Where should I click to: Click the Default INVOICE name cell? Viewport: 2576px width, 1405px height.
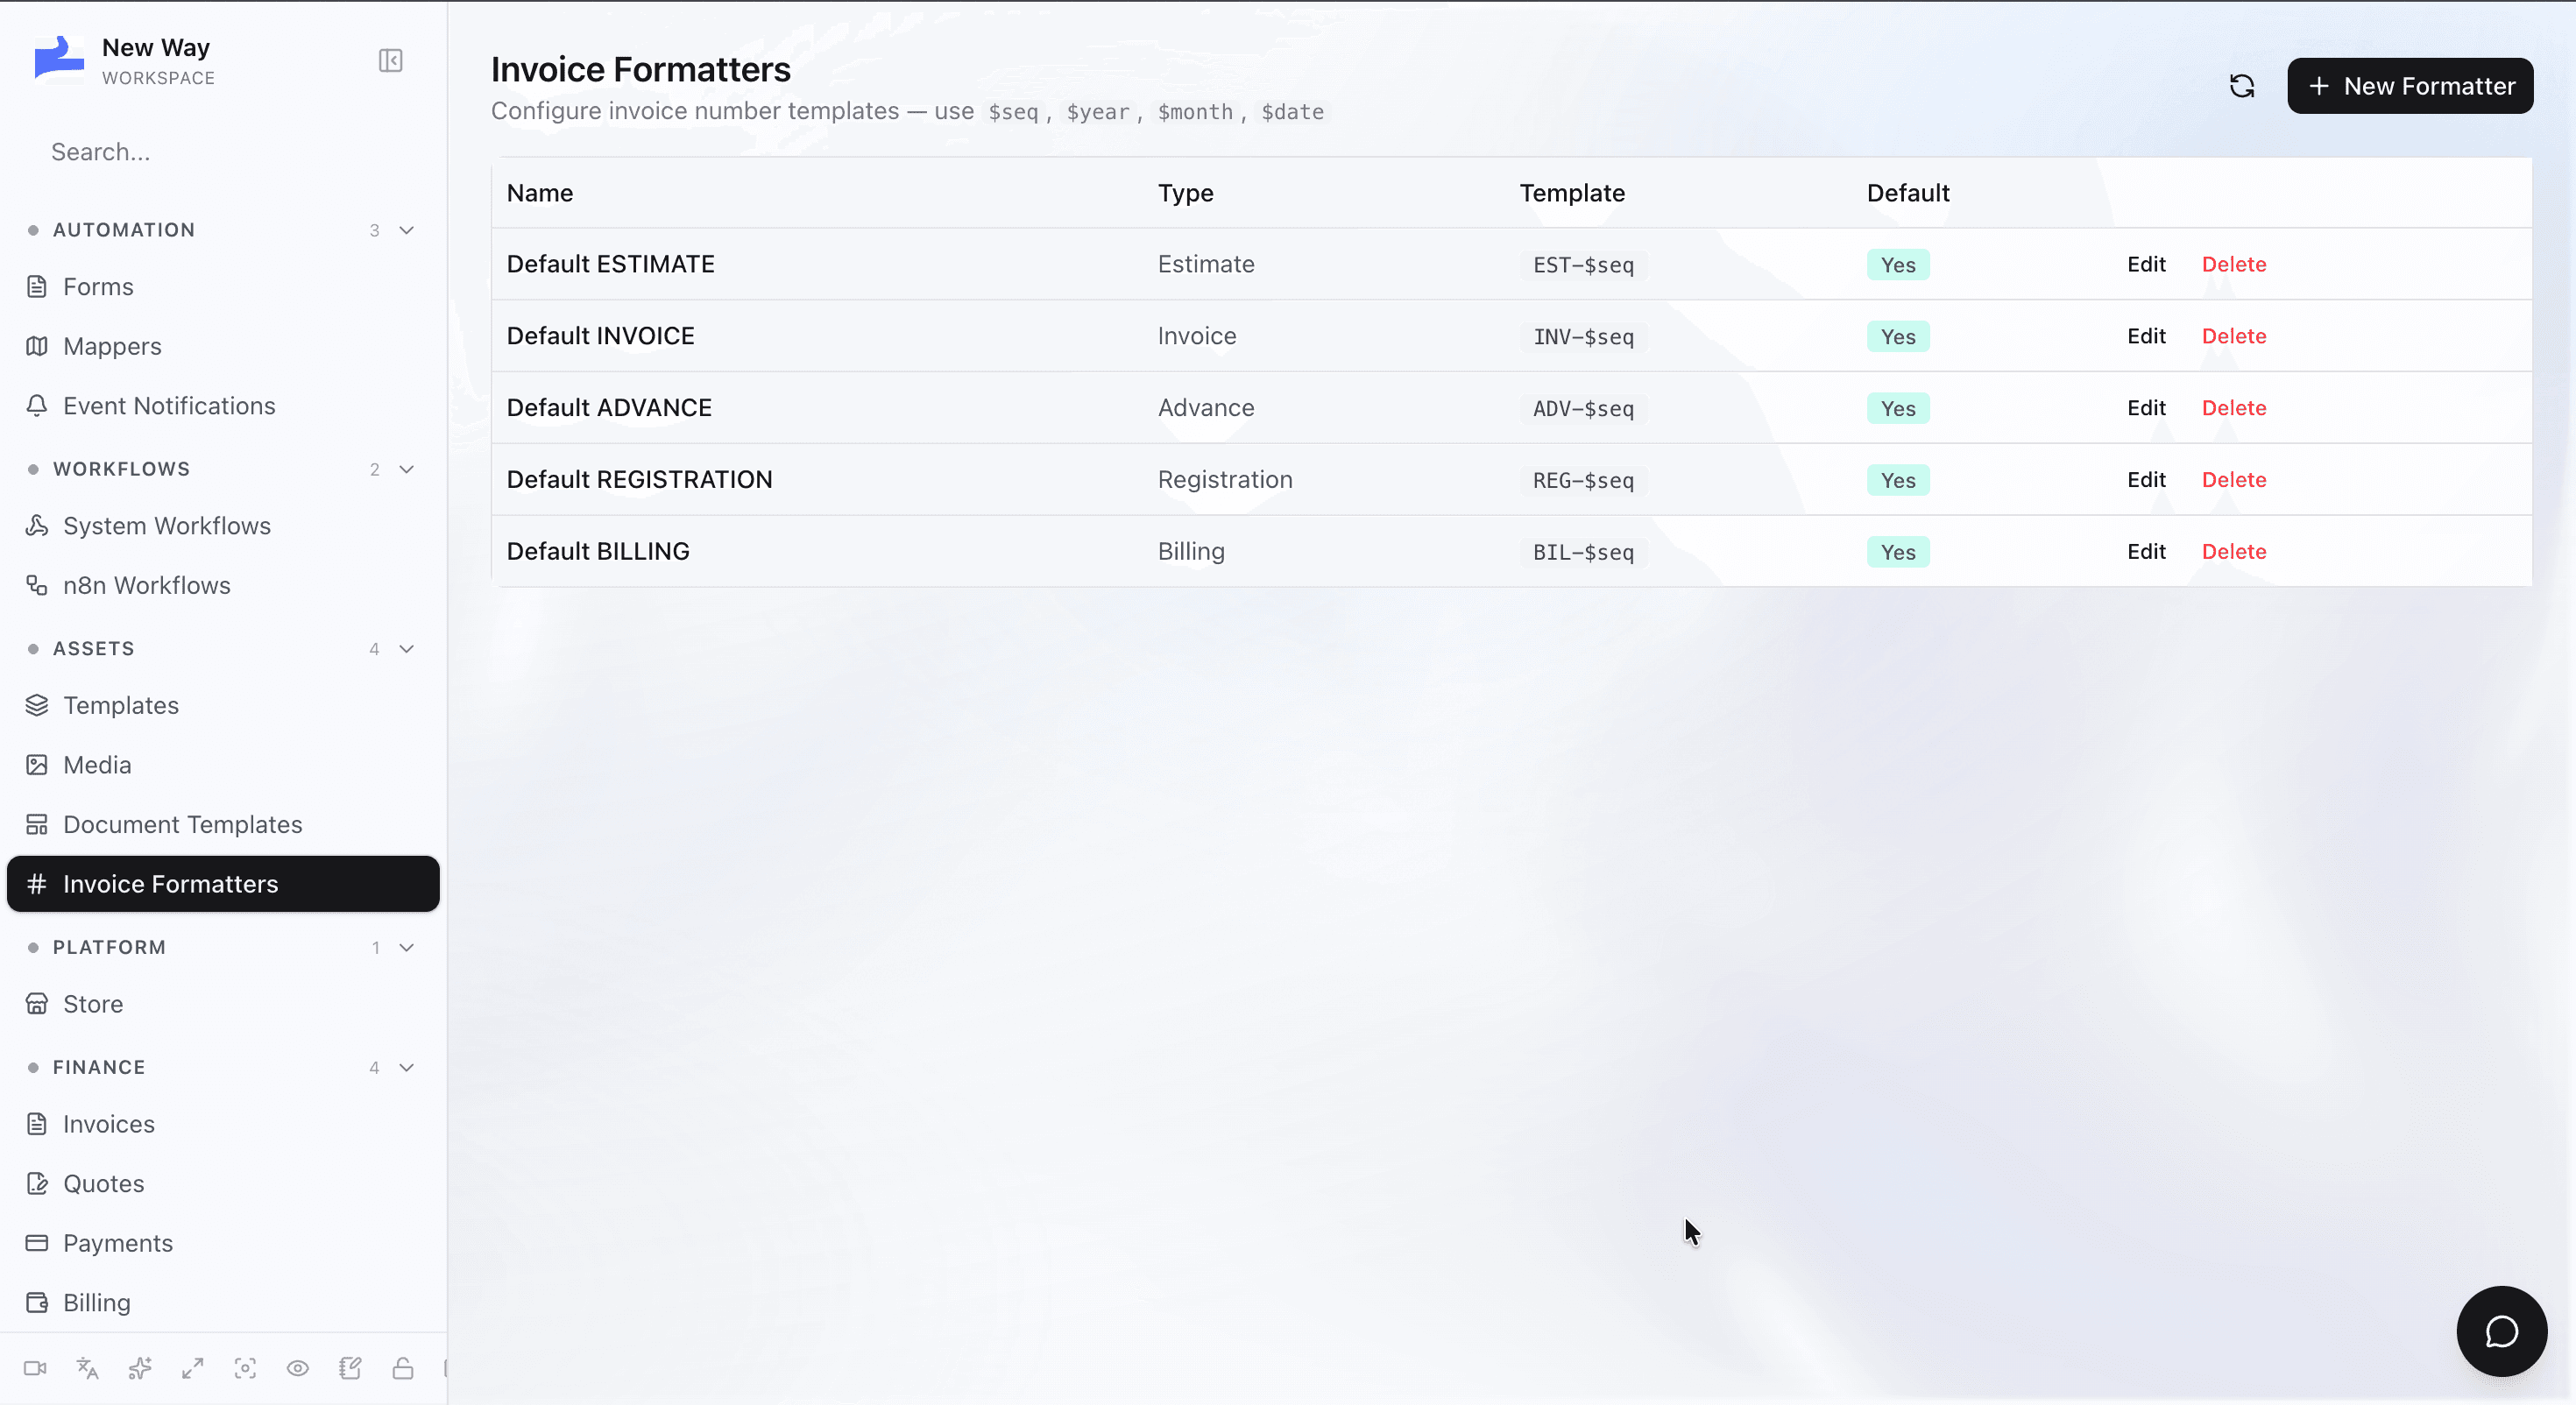pyautogui.click(x=600, y=336)
